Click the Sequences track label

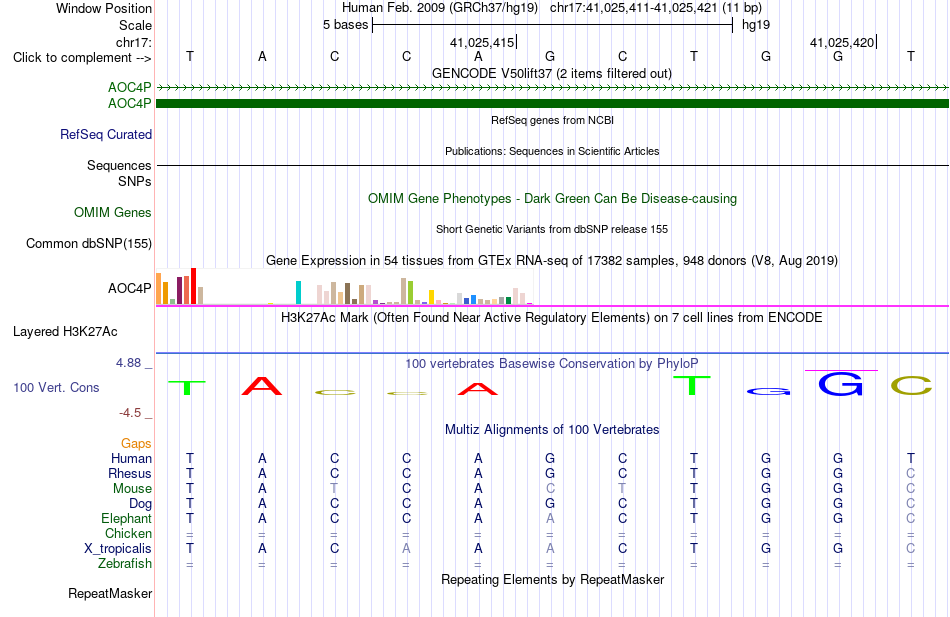pos(119,165)
